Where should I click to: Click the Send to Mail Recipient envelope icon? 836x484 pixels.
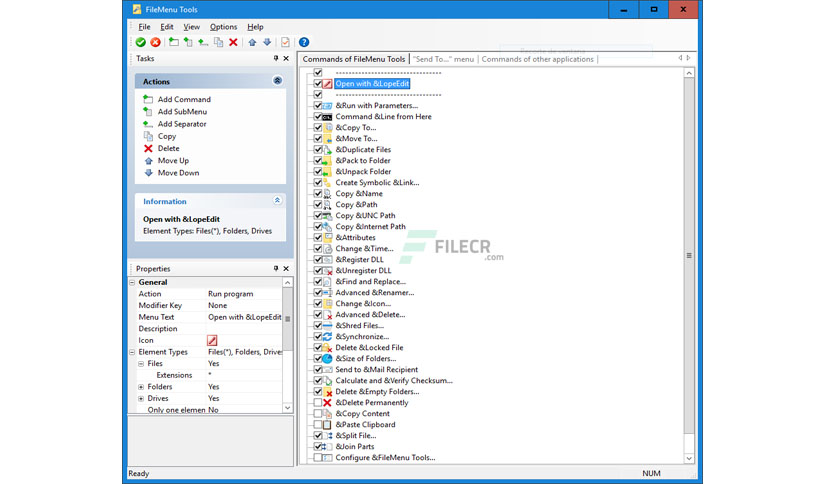(327, 369)
